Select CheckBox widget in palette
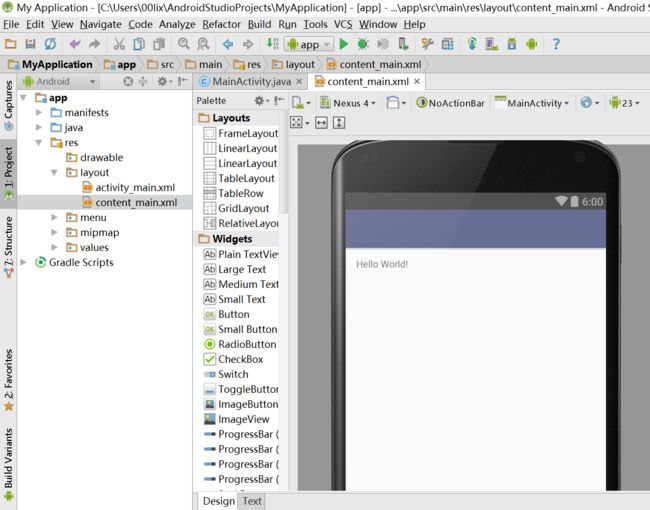Viewport: 650px width, 510px height. (x=234, y=359)
